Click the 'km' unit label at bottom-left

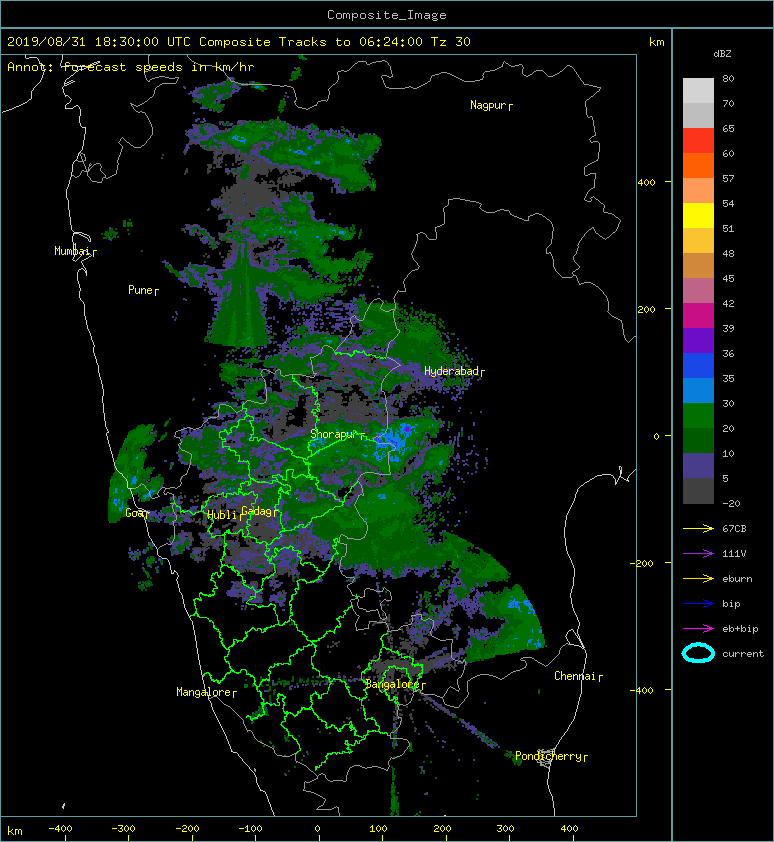click(15, 832)
